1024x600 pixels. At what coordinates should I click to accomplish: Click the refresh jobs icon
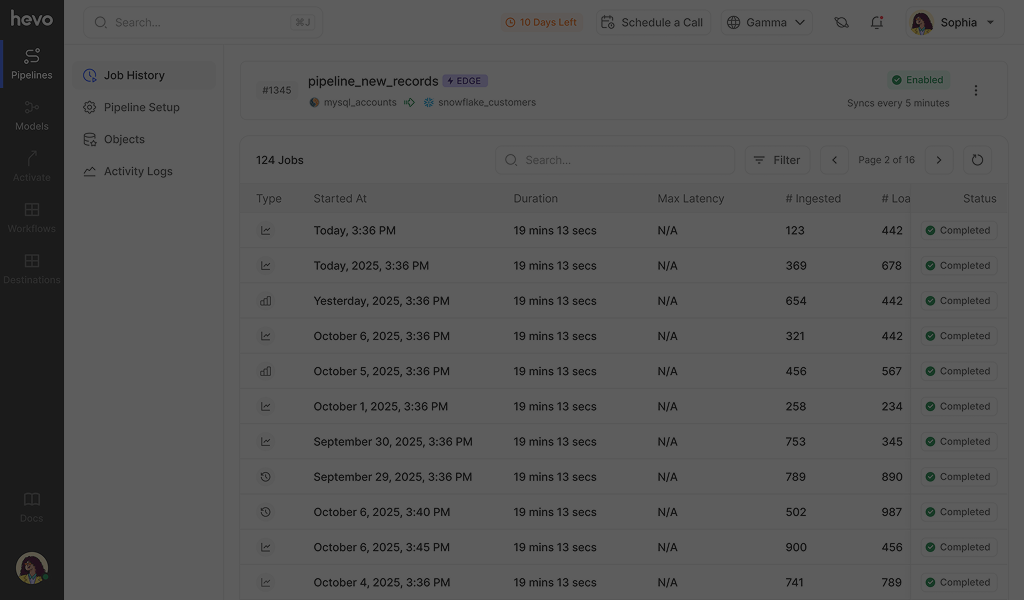click(977, 159)
